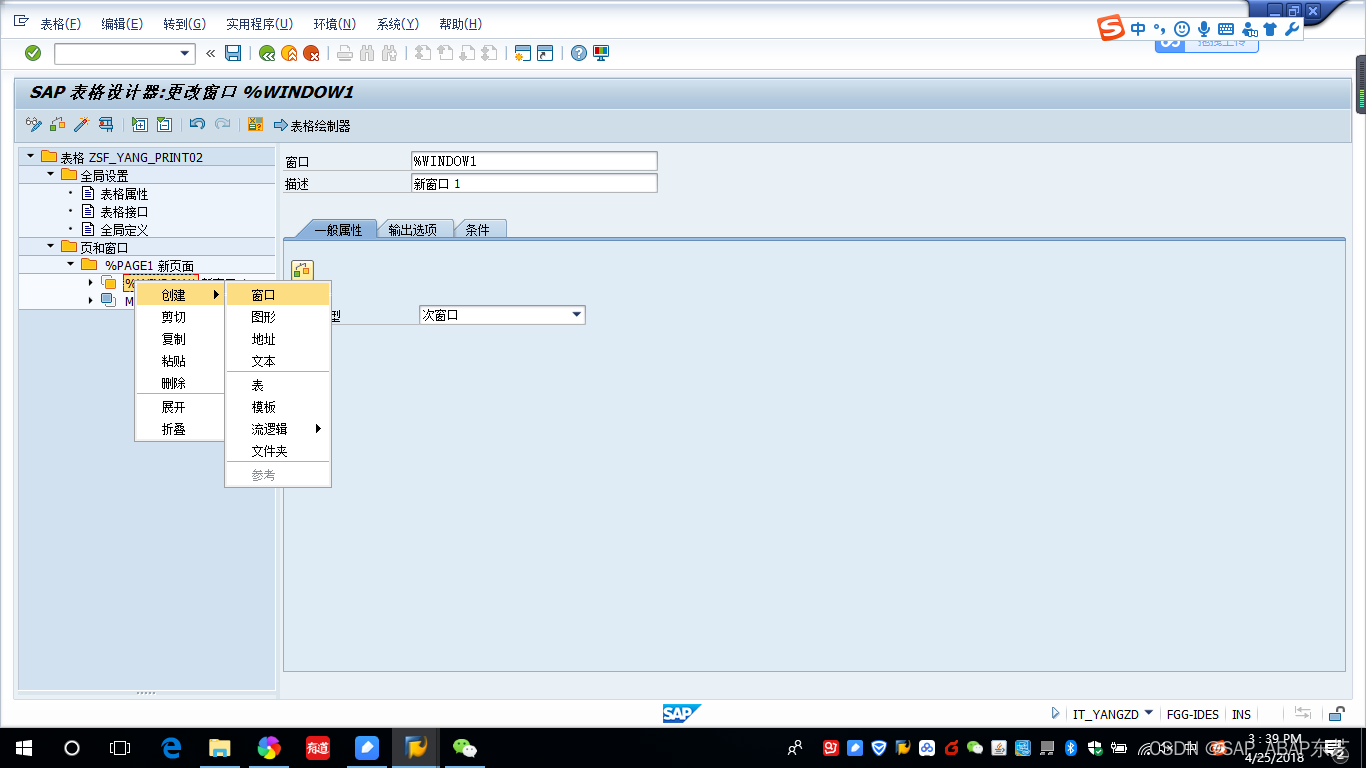Open the 流逻辑 submenu entry

click(278, 429)
